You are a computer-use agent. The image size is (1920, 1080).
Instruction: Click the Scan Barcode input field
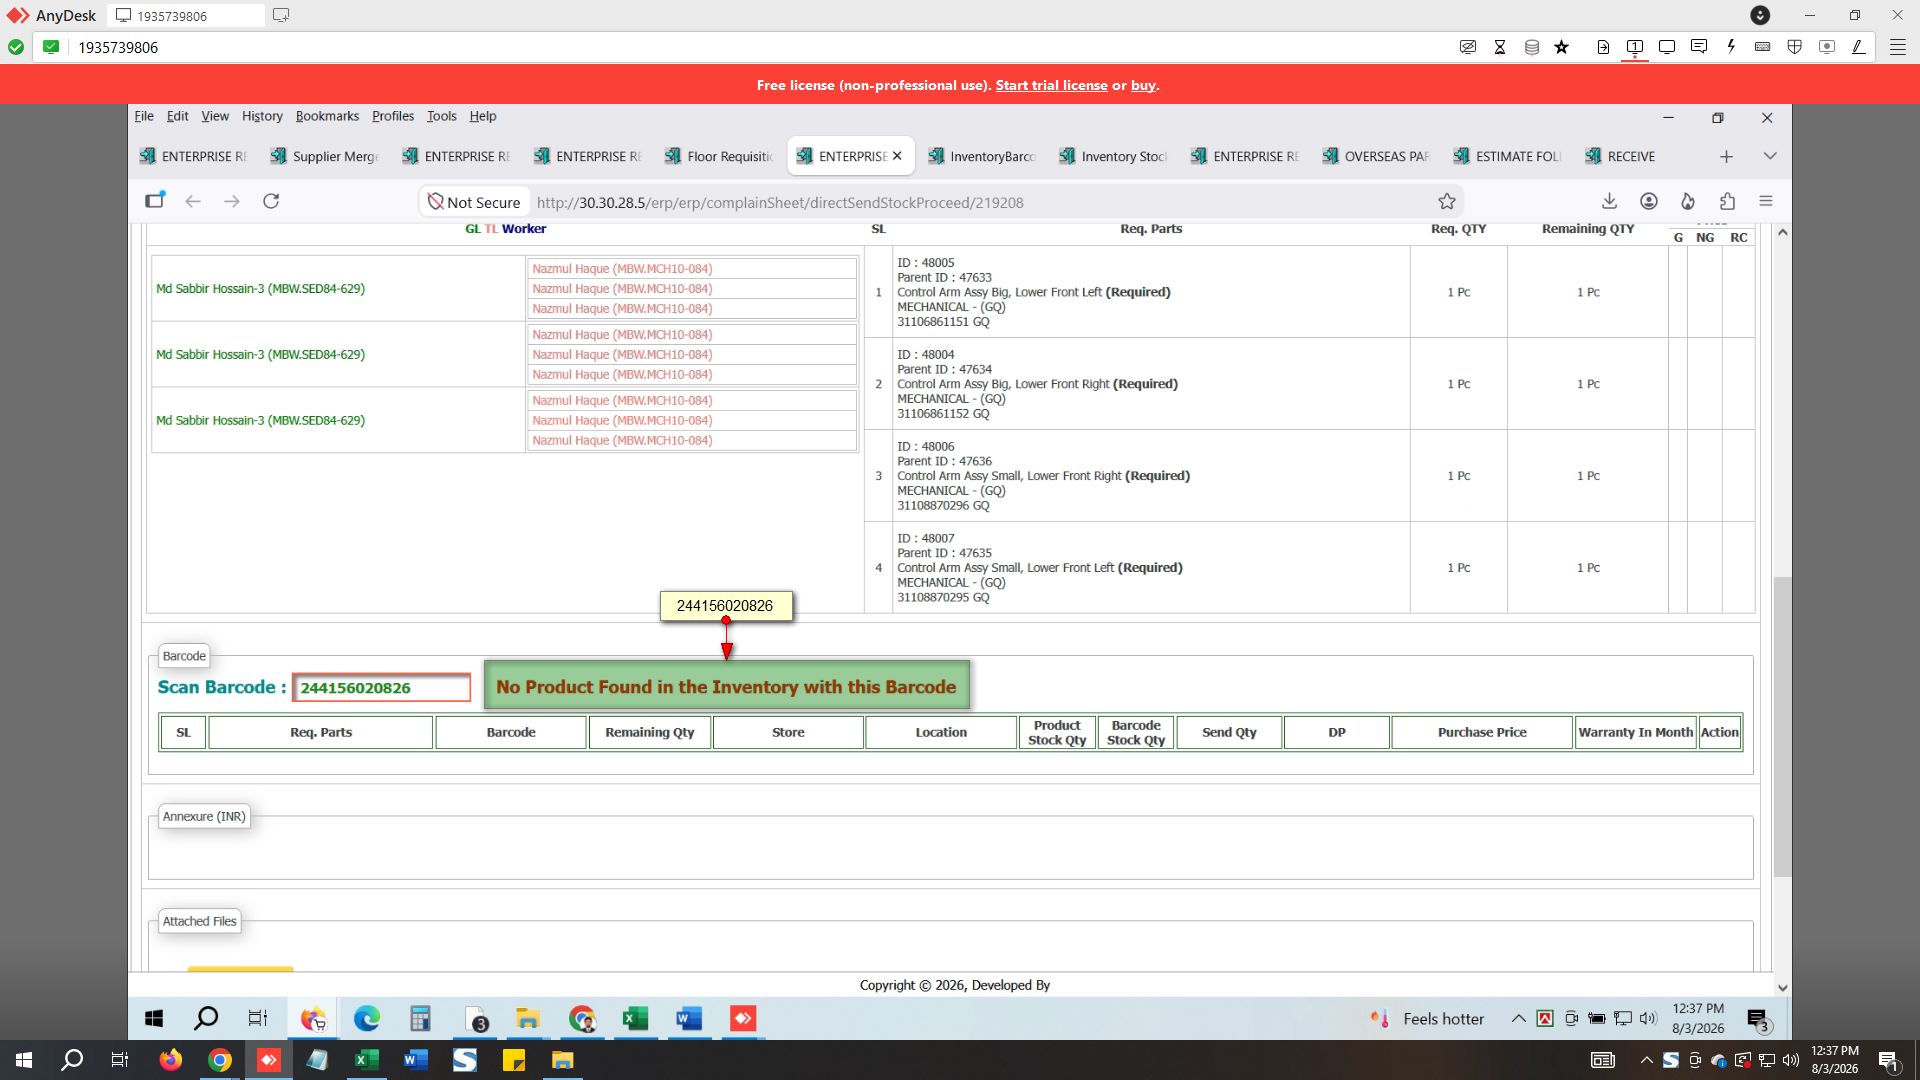381,688
